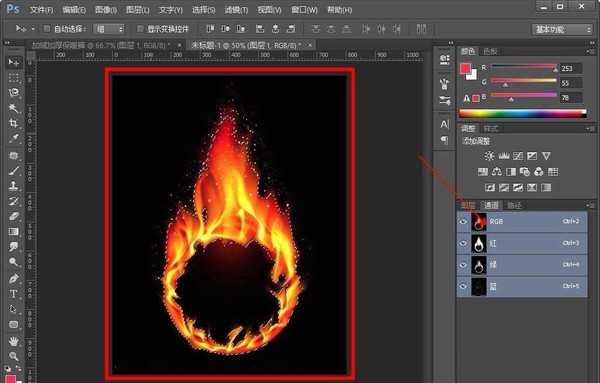Viewport: 600px width, 383px height.
Task: Select the 红 channel thumbnail
Action: (479, 243)
